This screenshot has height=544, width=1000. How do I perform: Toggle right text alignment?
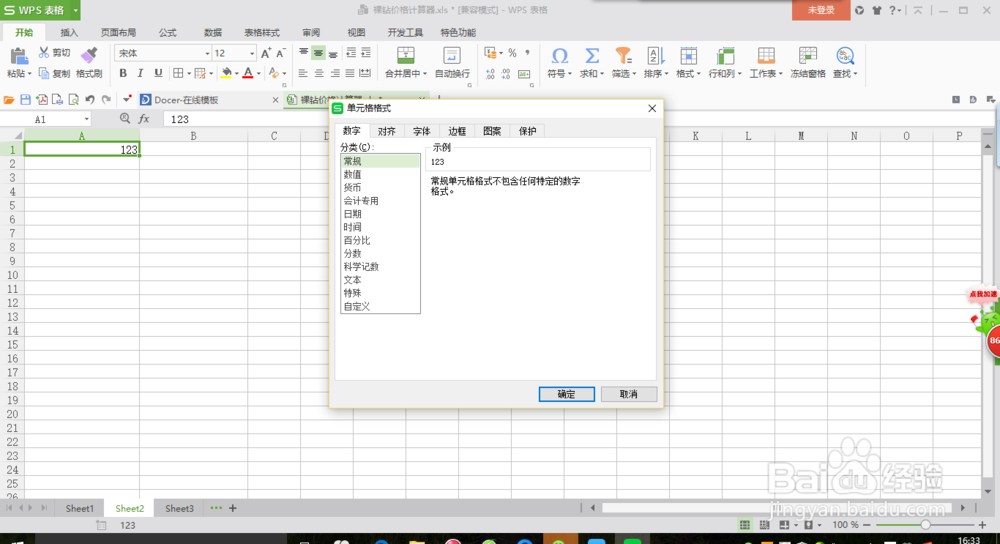click(334, 73)
